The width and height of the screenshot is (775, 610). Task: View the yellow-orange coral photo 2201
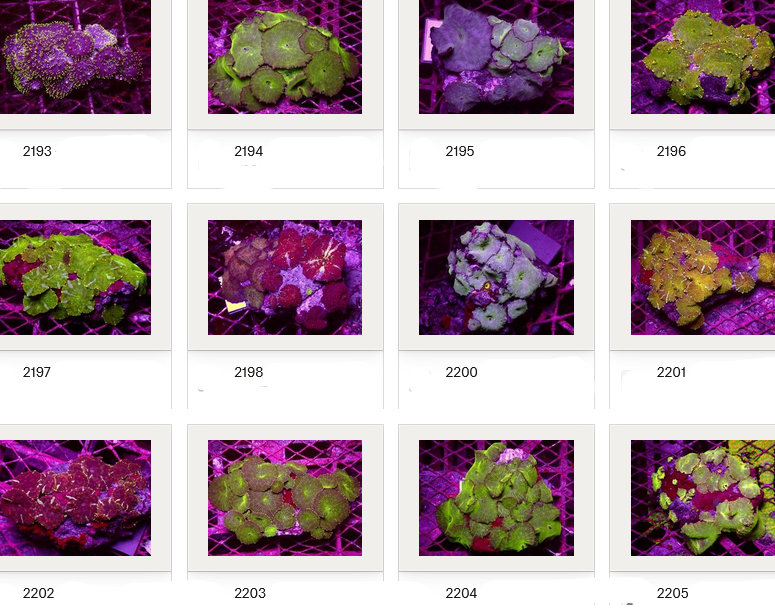(x=702, y=277)
